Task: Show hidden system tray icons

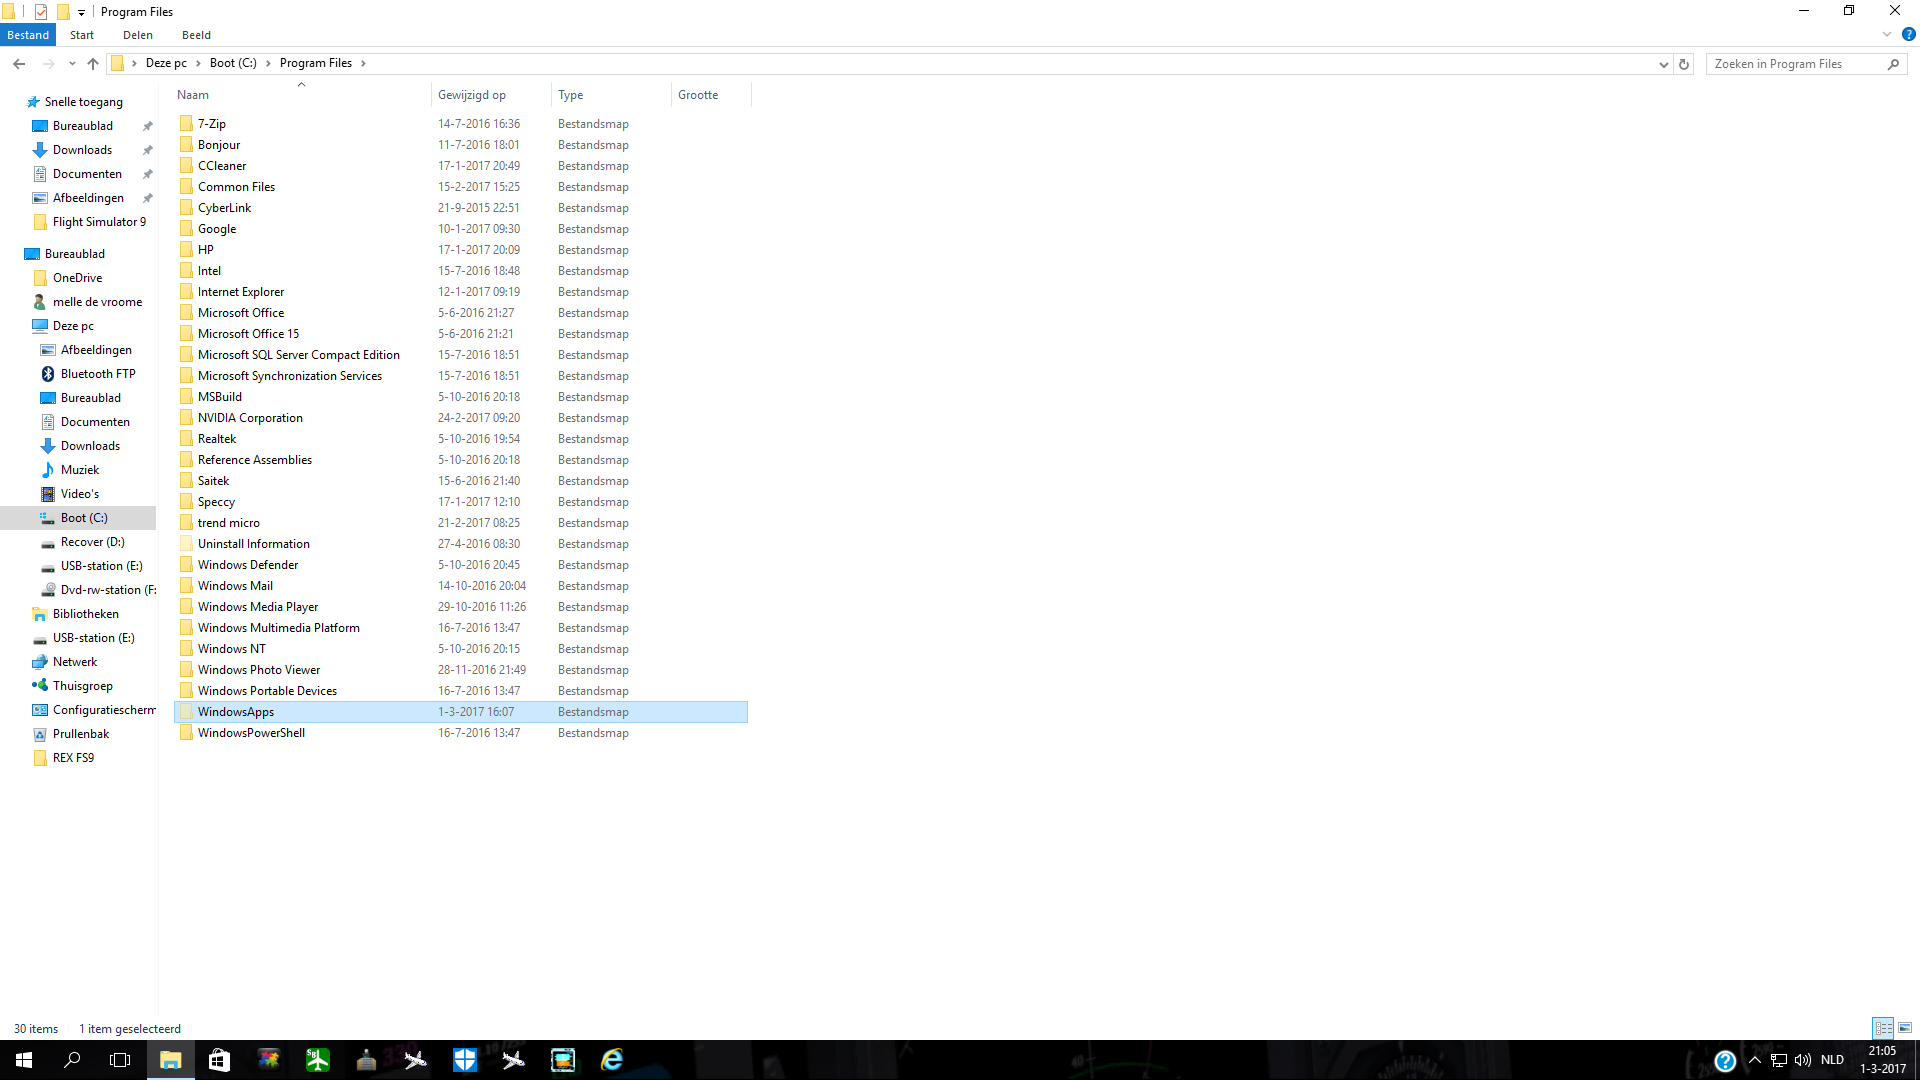Action: 1754,1060
